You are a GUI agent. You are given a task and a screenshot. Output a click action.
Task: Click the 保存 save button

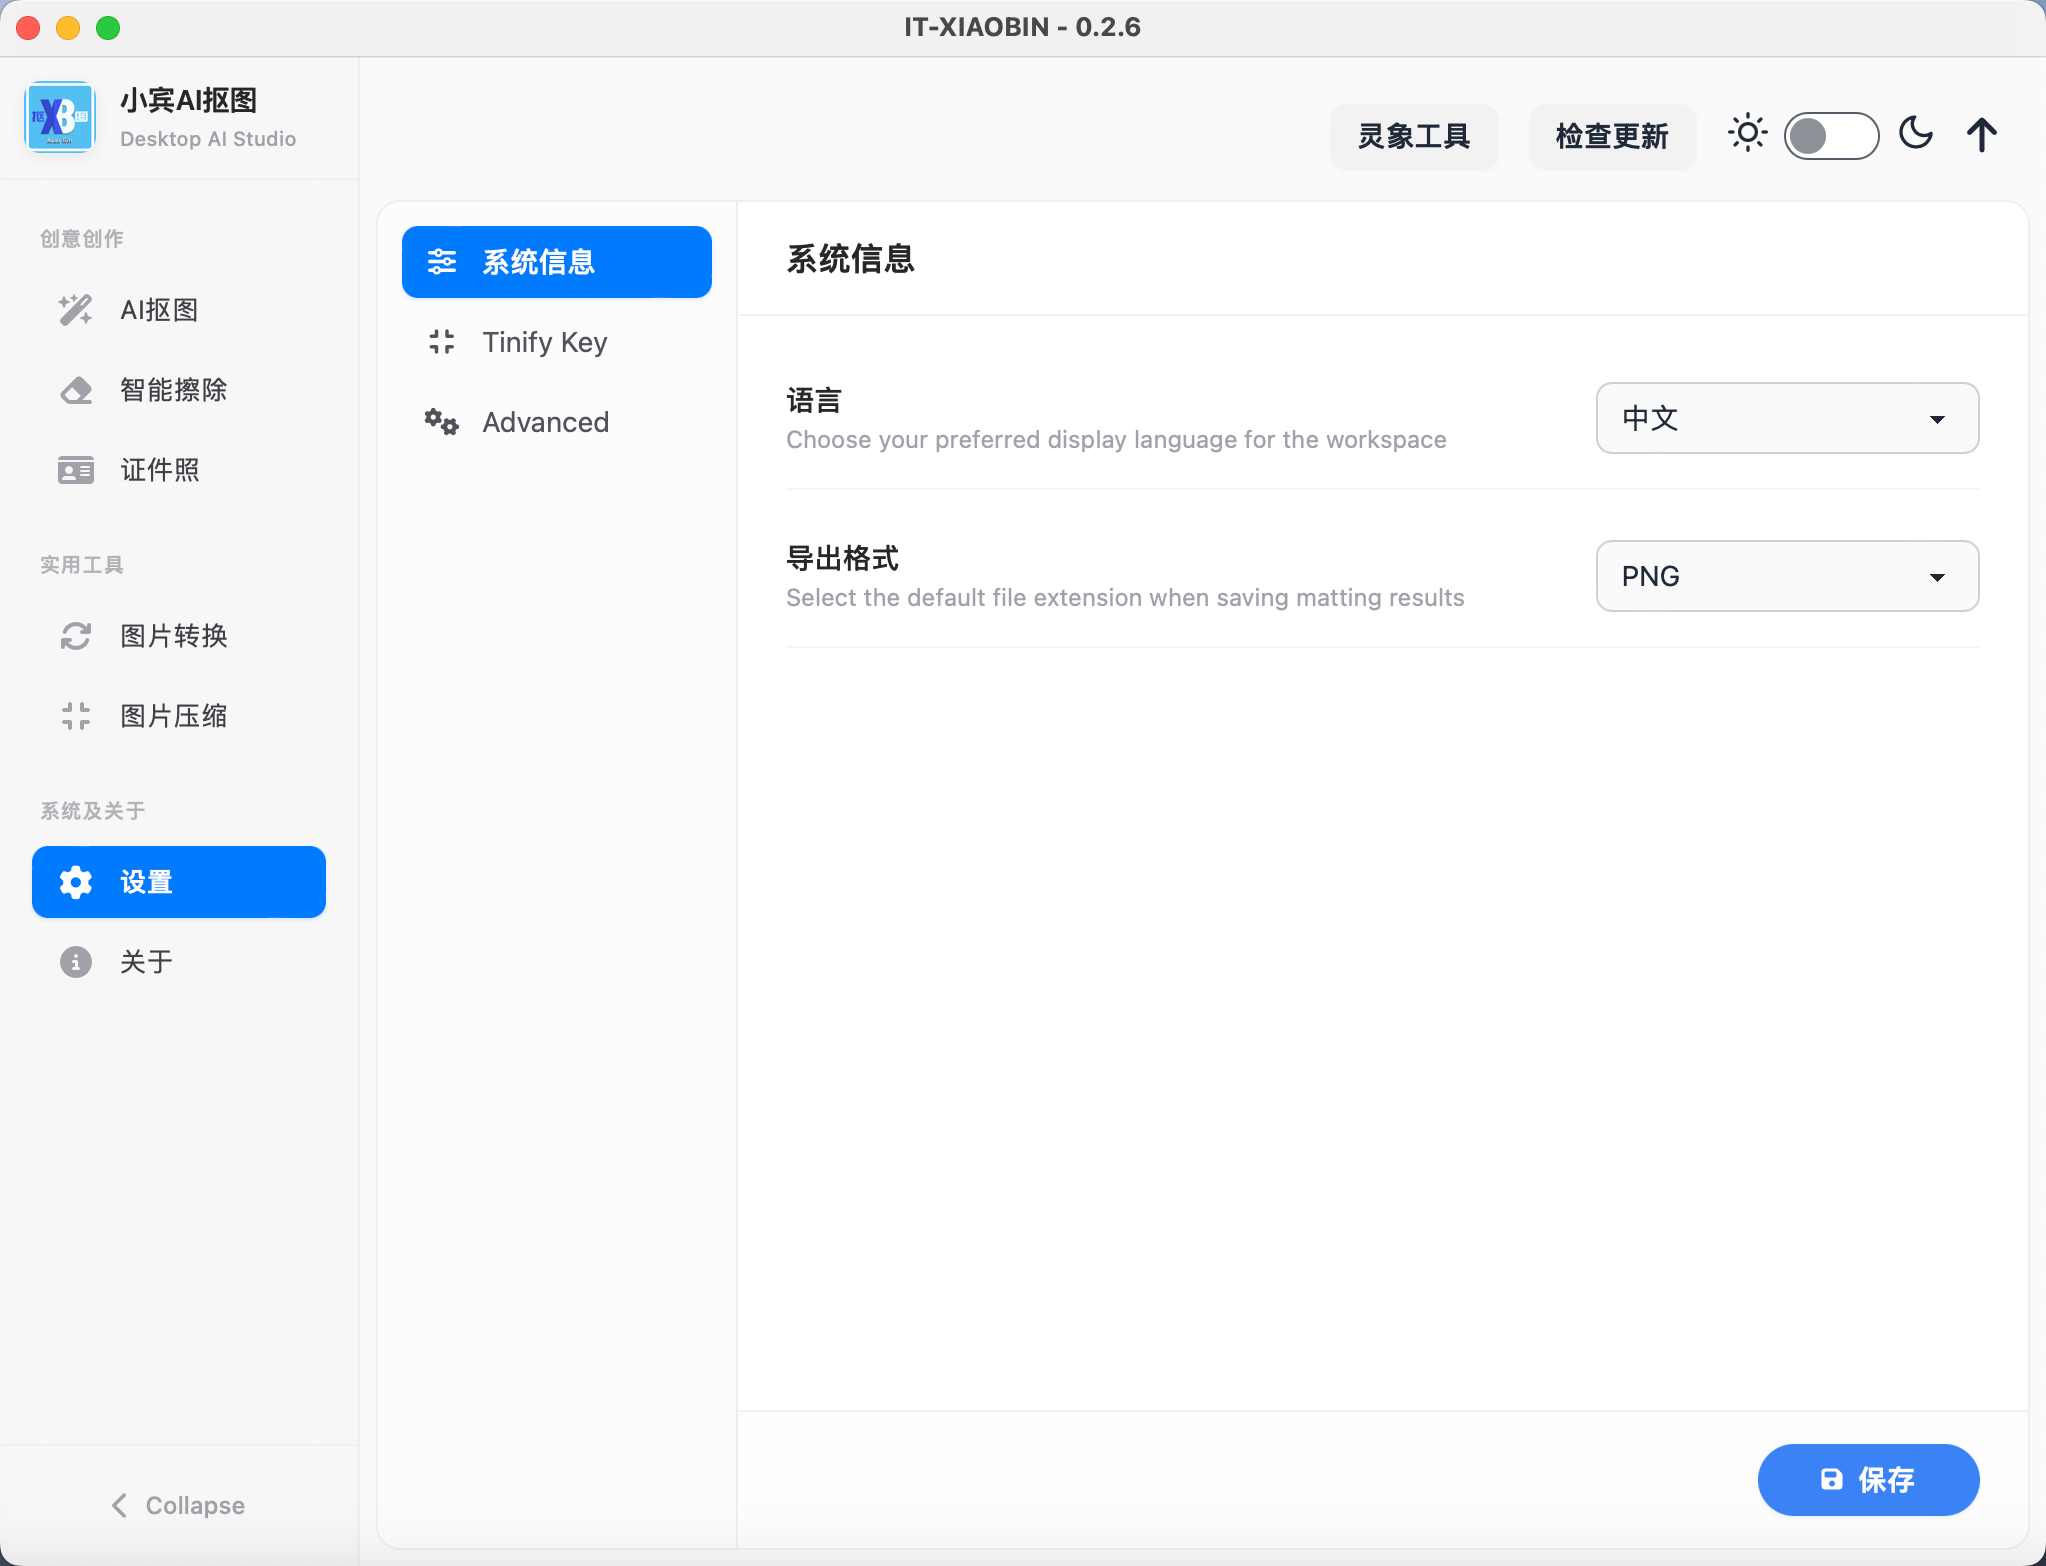pos(1868,1480)
